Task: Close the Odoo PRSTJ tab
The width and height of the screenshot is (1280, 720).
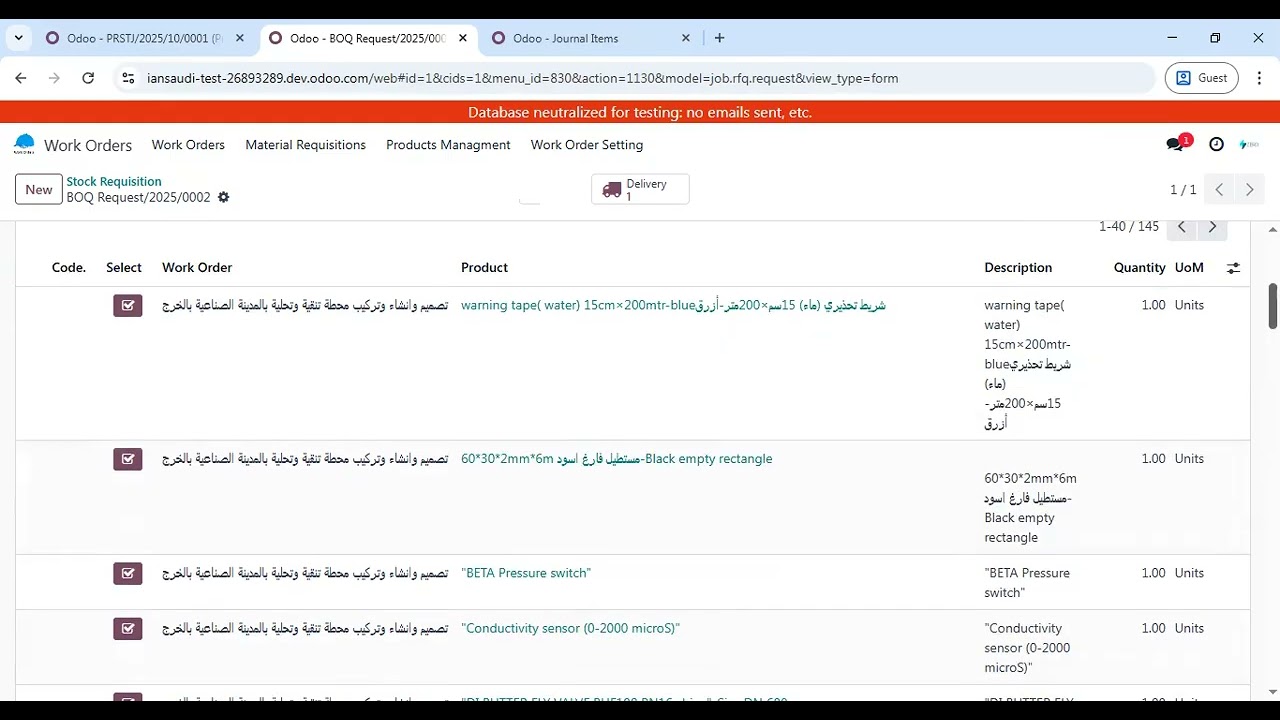Action: (239, 38)
